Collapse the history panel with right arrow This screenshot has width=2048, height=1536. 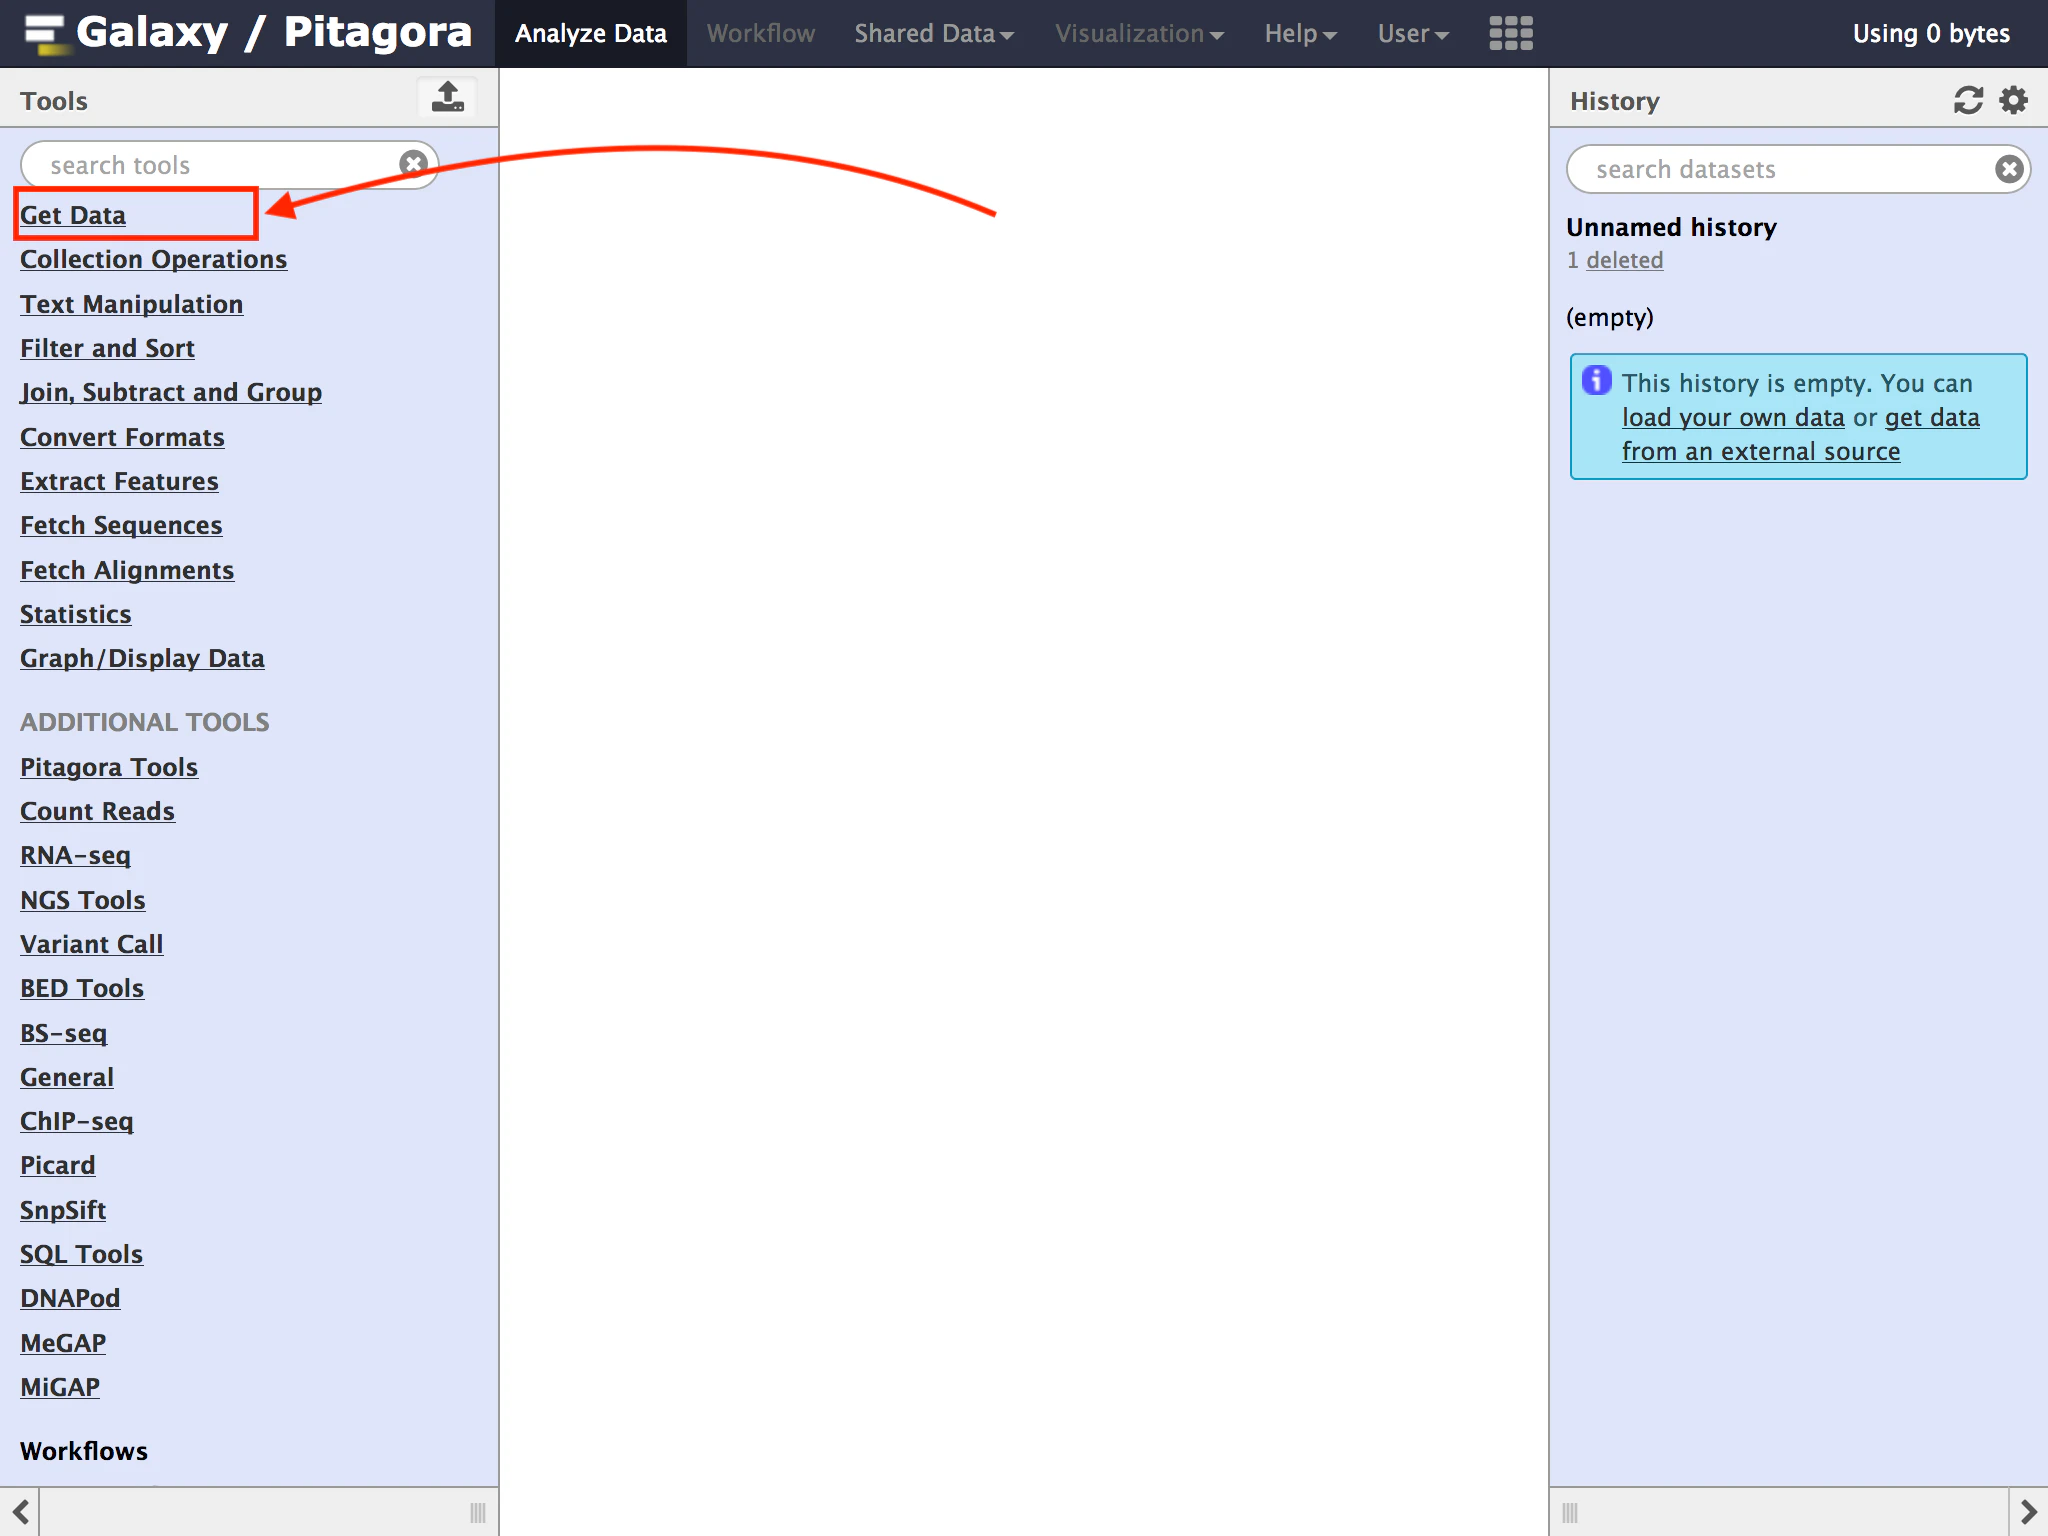tap(2028, 1512)
